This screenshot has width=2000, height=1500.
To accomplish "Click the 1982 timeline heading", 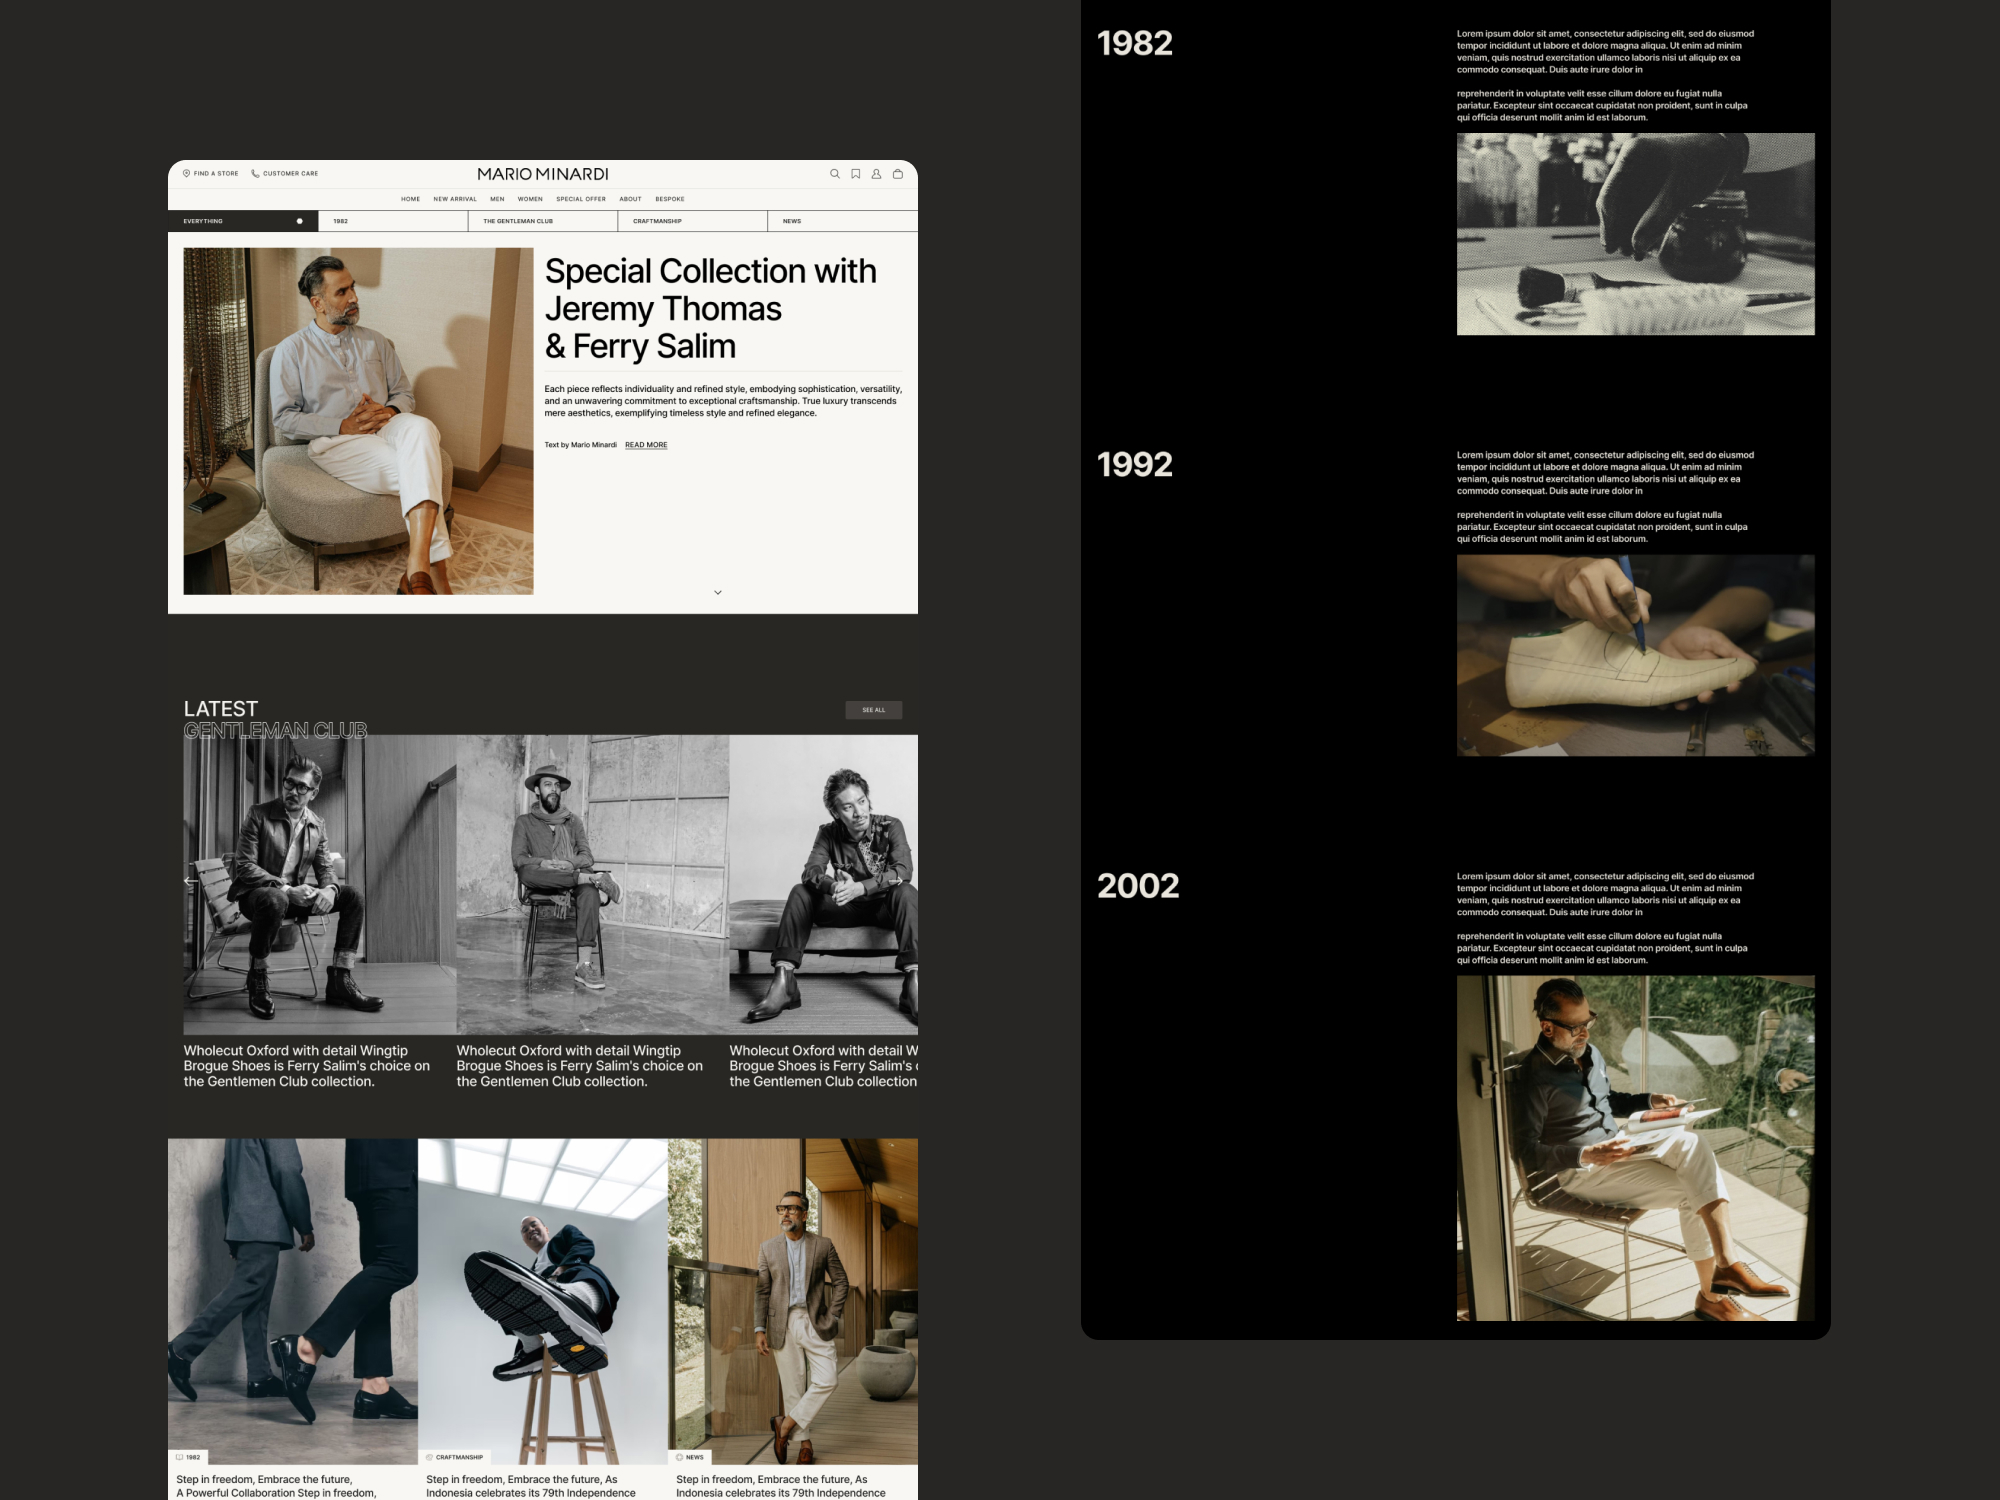I will [1135, 43].
